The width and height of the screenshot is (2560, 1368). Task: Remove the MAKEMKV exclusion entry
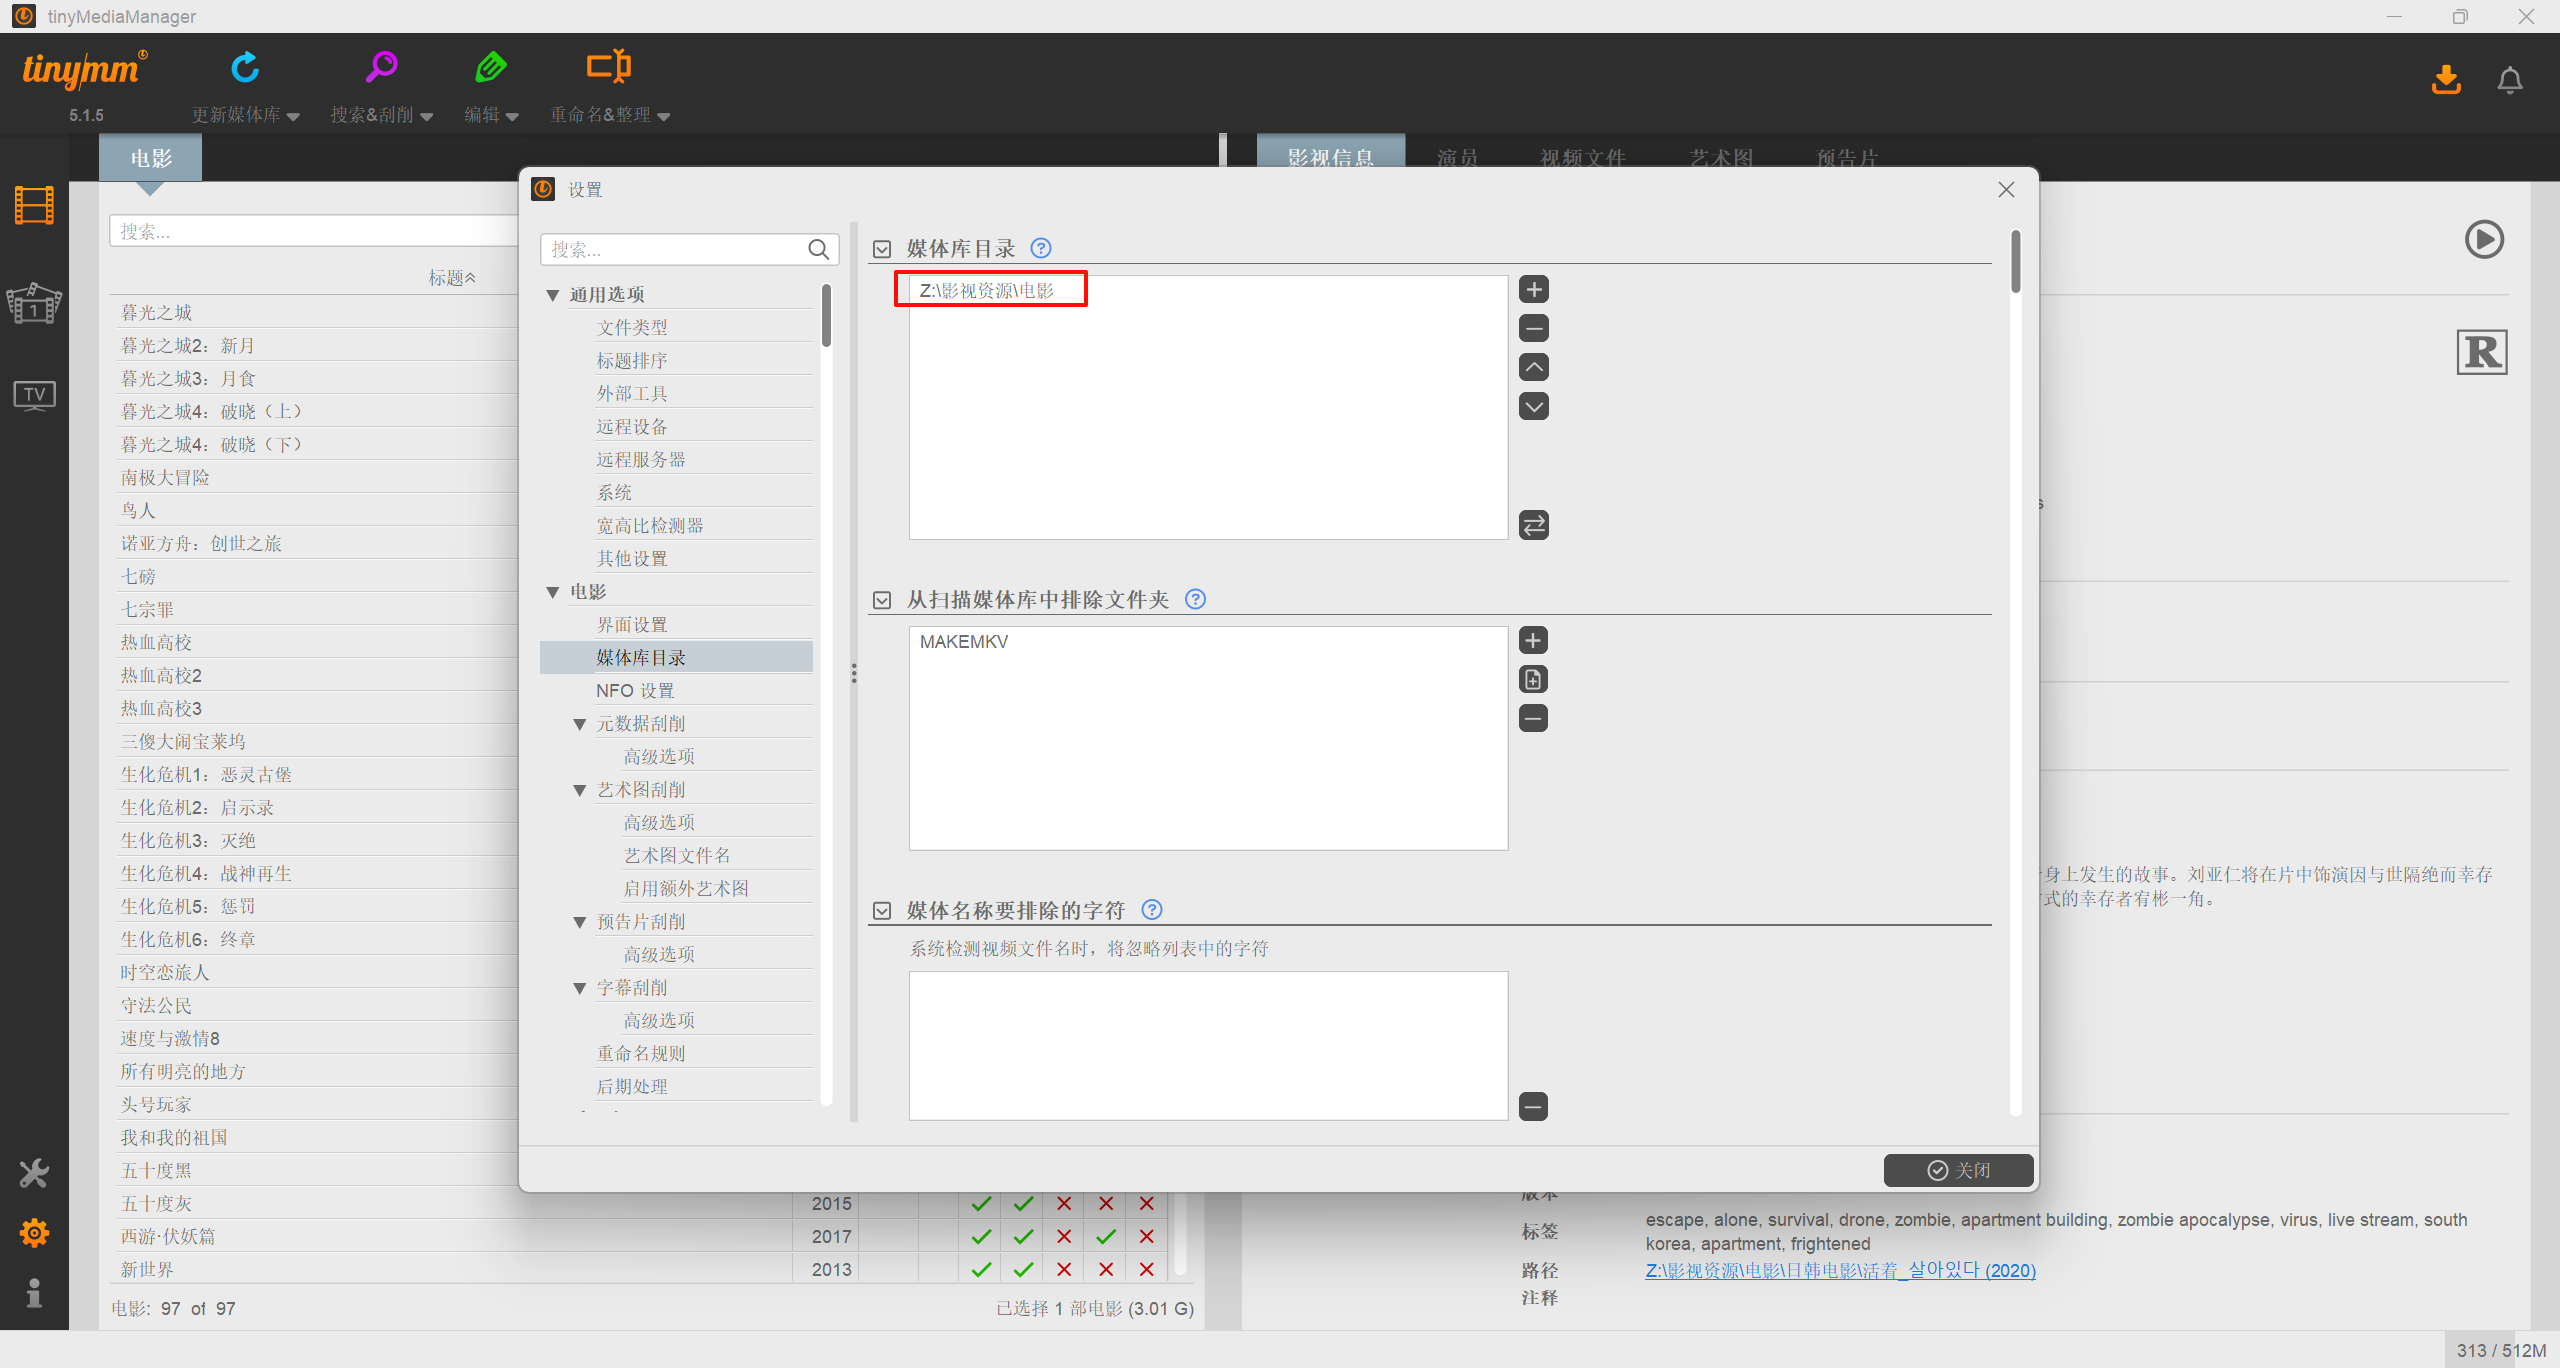[x=1533, y=718]
